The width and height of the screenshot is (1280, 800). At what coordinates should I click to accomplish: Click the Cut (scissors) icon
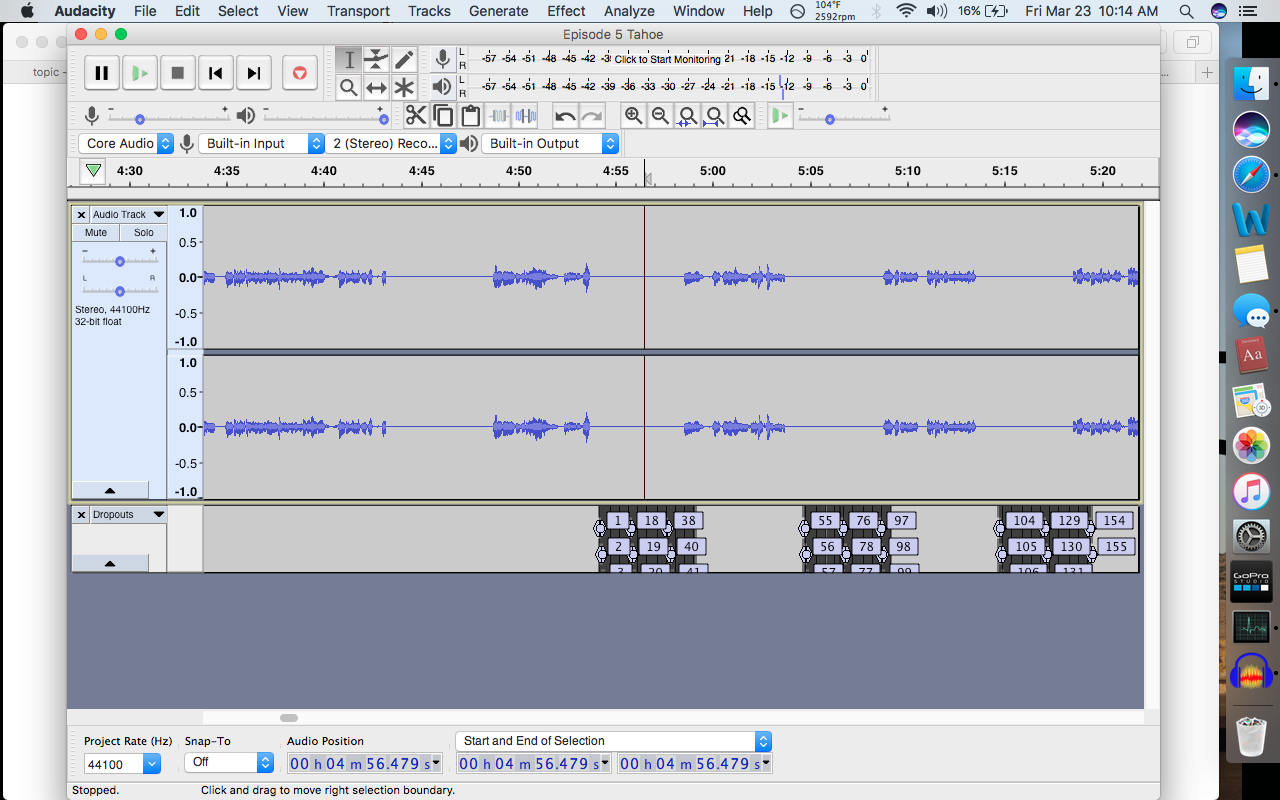(x=416, y=116)
